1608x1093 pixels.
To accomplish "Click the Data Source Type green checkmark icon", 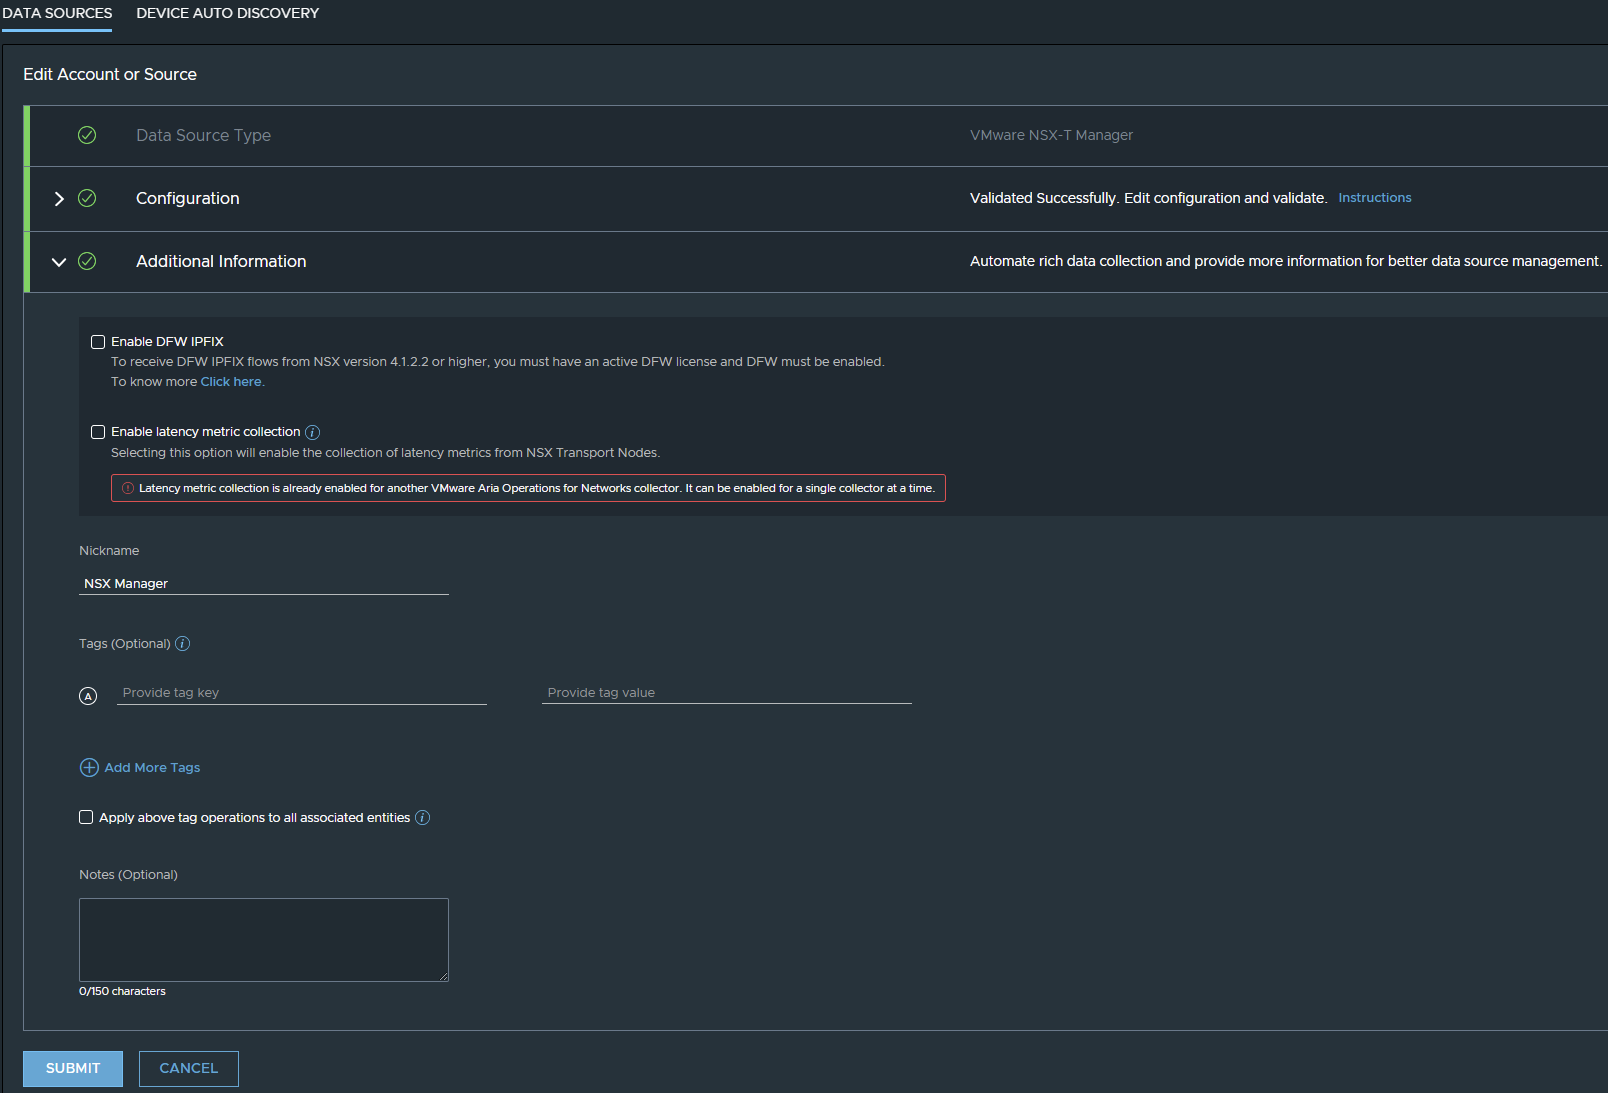I will pos(87,135).
